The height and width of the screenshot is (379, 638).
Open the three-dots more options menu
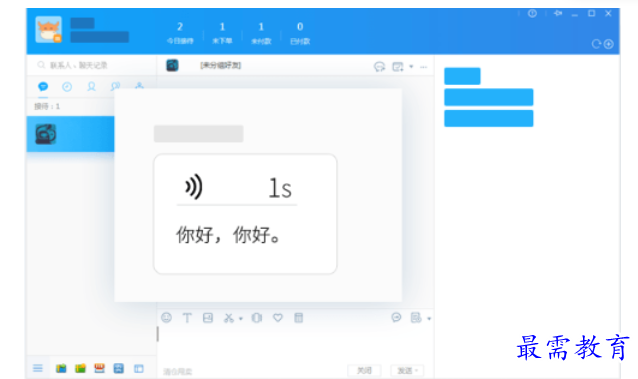click(x=424, y=67)
